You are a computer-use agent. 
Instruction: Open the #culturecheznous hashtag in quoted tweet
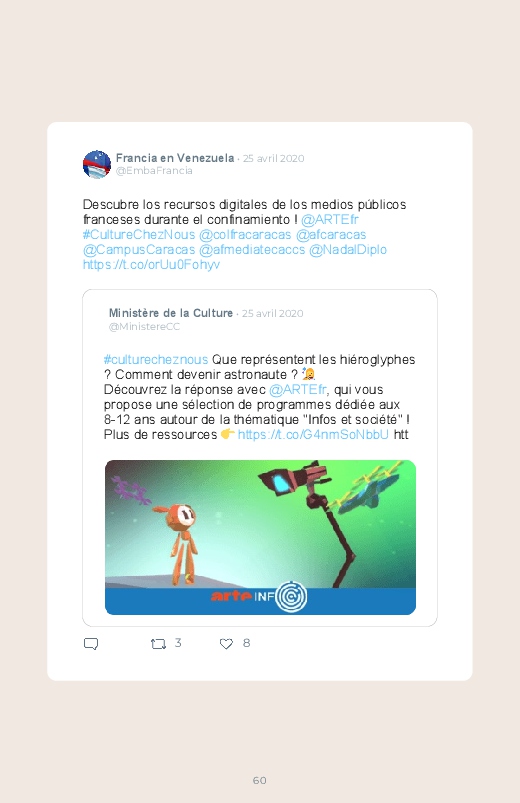[156, 360]
